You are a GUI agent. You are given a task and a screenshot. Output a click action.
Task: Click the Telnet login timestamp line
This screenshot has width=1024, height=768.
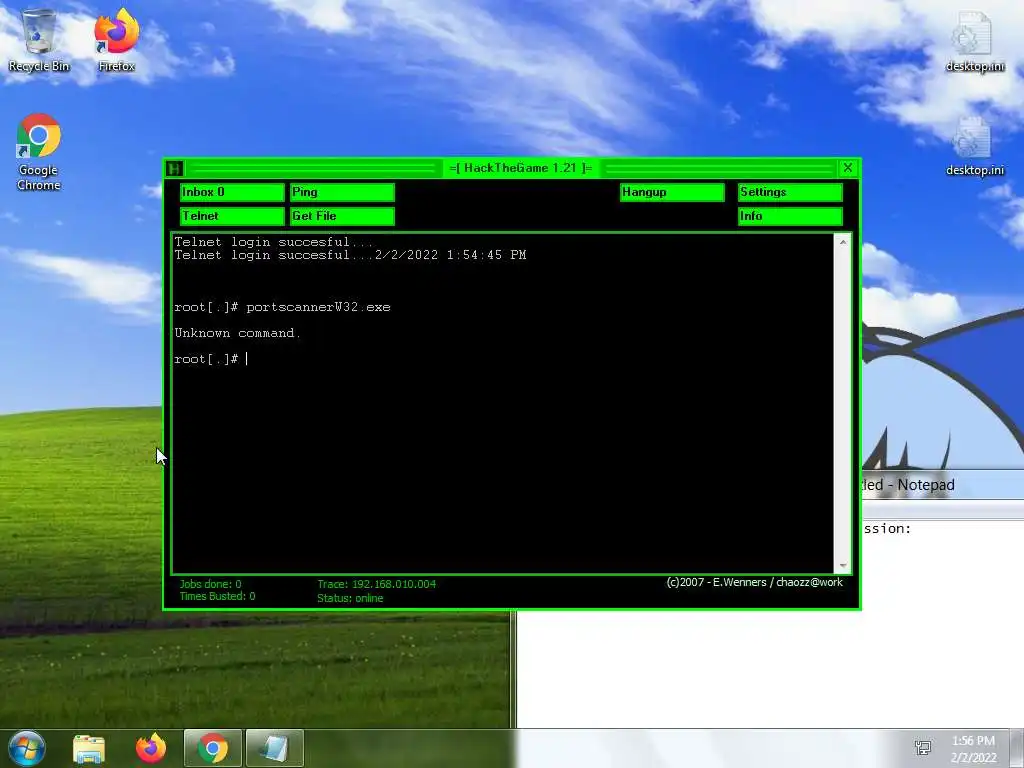tap(350, 255)
